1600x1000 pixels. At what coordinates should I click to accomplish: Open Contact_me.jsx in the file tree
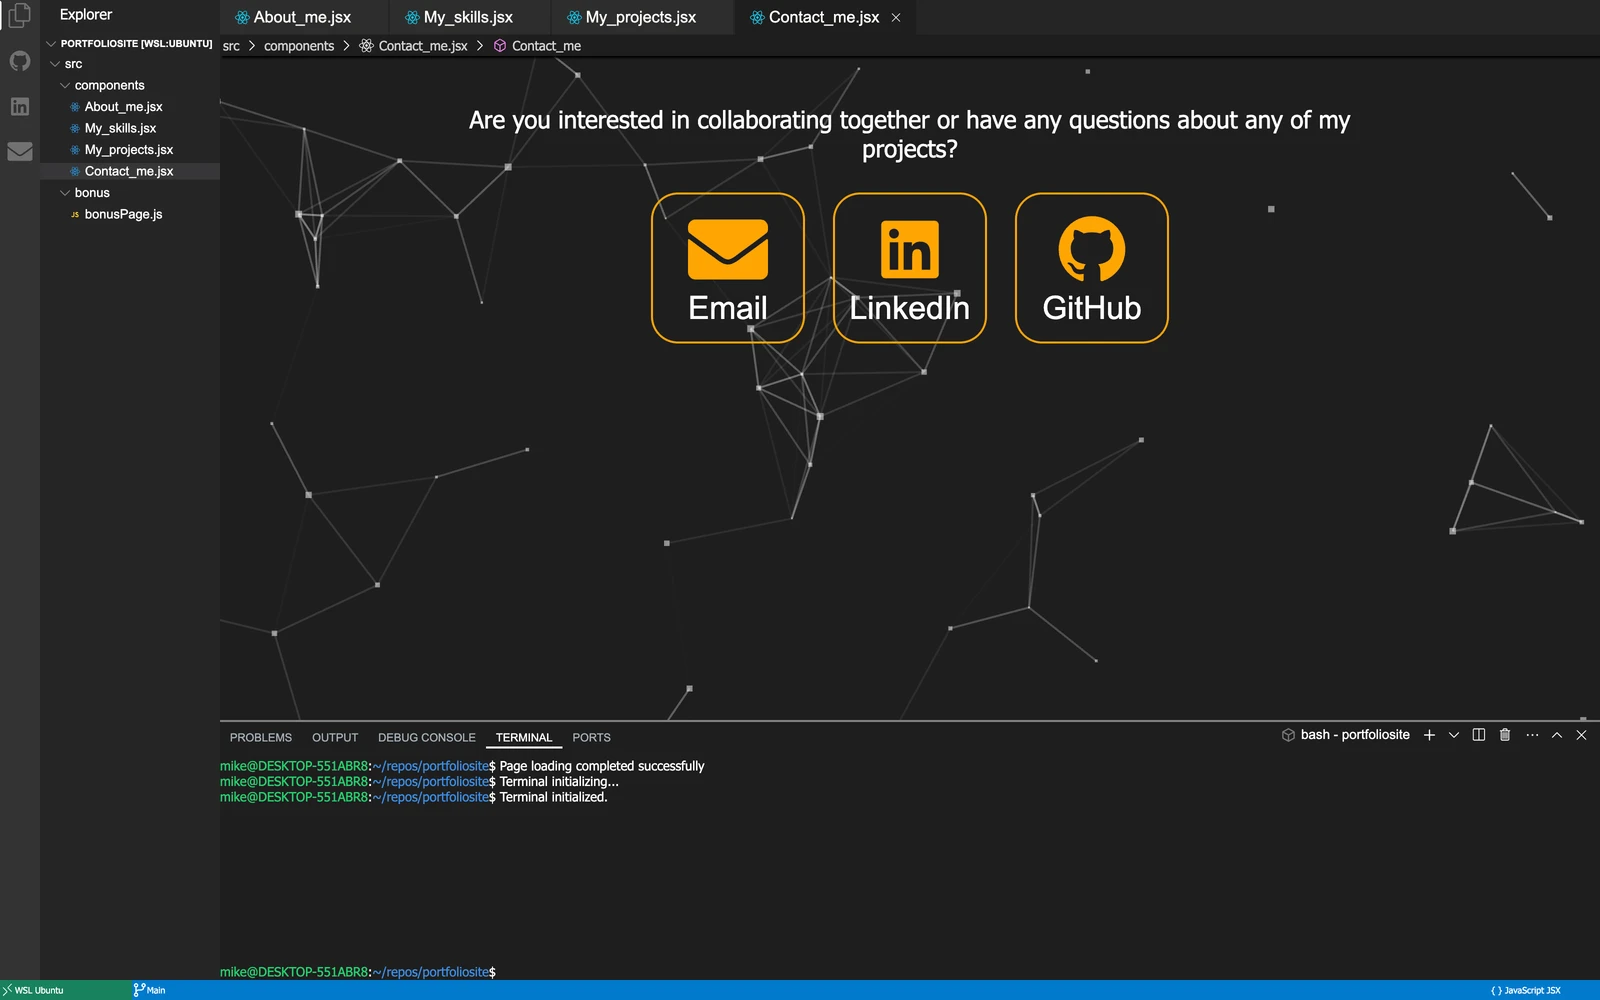[x=128, y=171]
